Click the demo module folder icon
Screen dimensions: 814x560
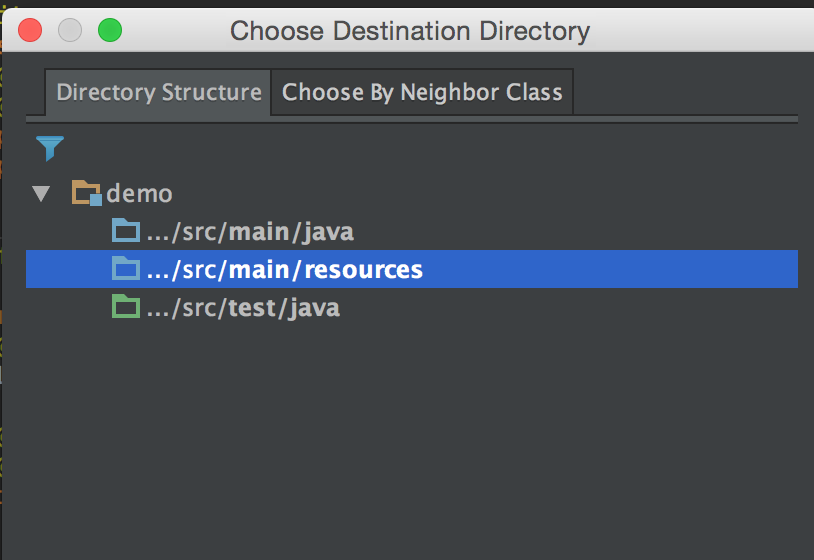point(87,193)
